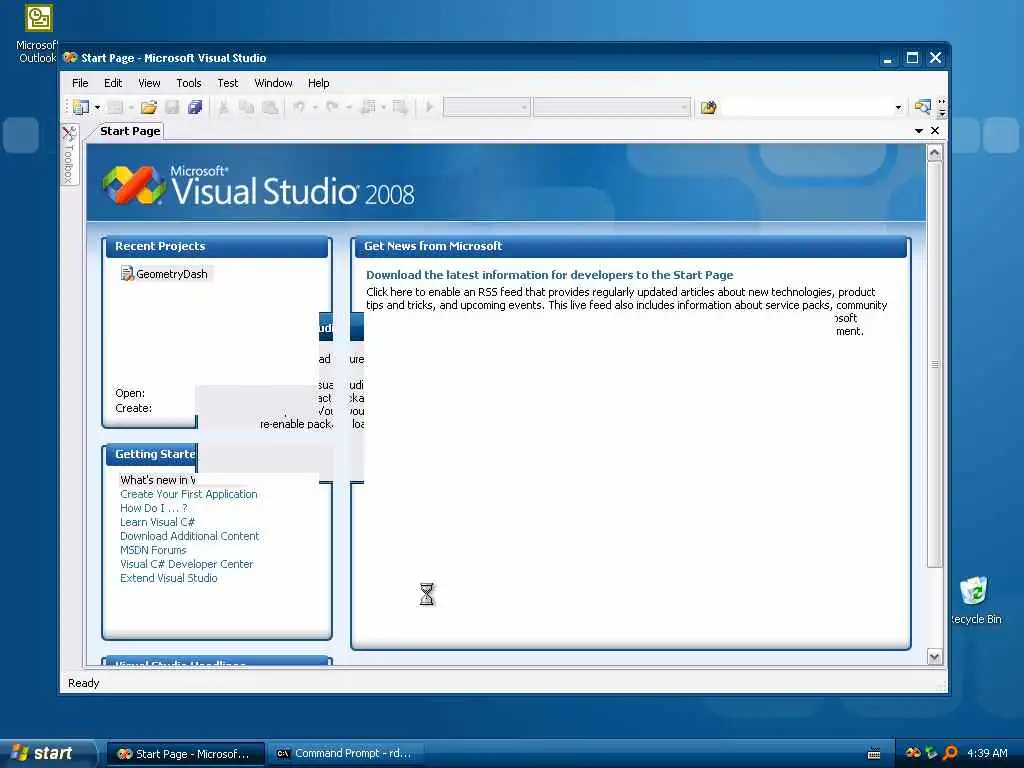Viewport: 1024px width, 768px height.
Task: Open the Help menu
Action: 319,83
